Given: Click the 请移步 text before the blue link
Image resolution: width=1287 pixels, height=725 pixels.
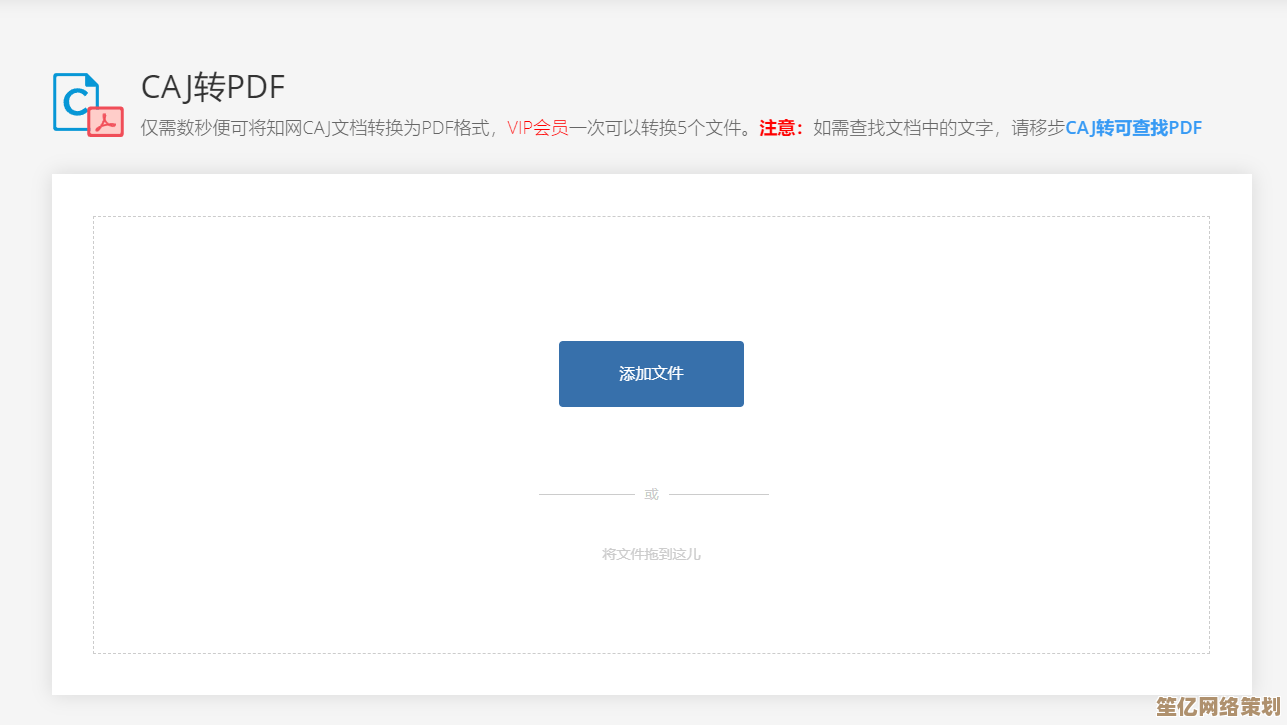Looking at the screenshot, I should [x=1038, y=128].
